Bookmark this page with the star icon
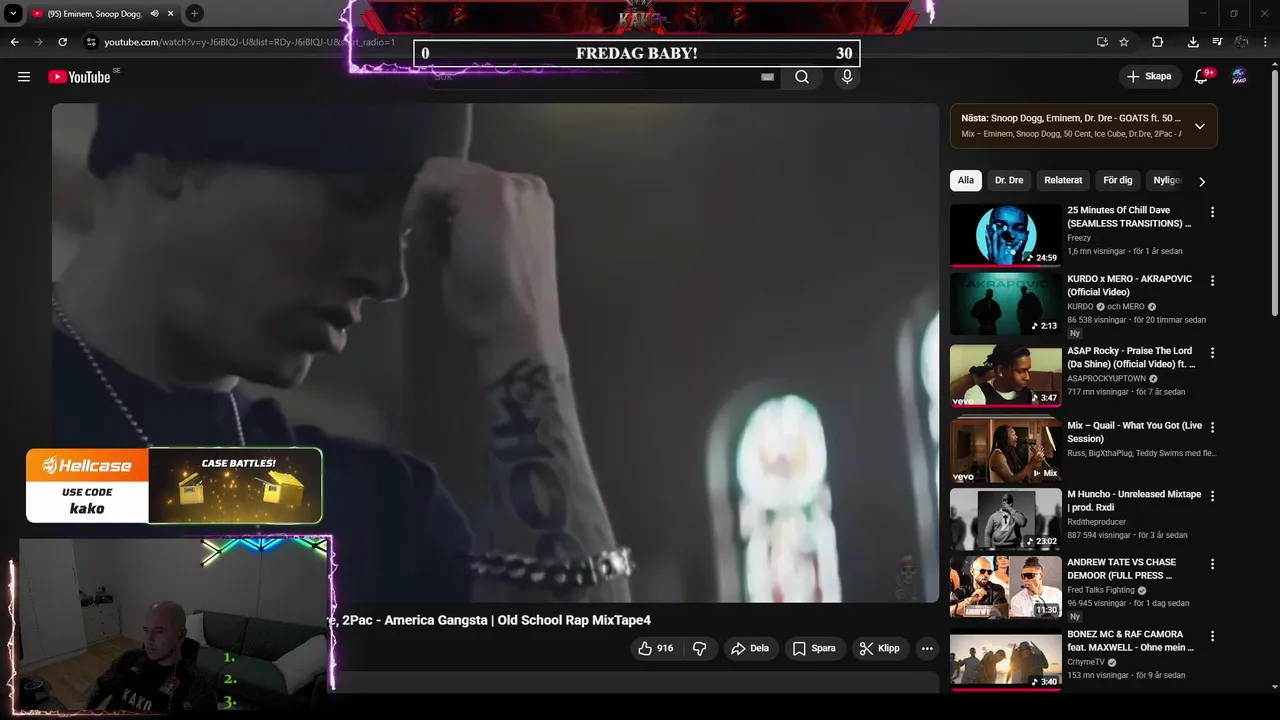The height and width of the screenshot is (720, 1280). (1124, 42)
